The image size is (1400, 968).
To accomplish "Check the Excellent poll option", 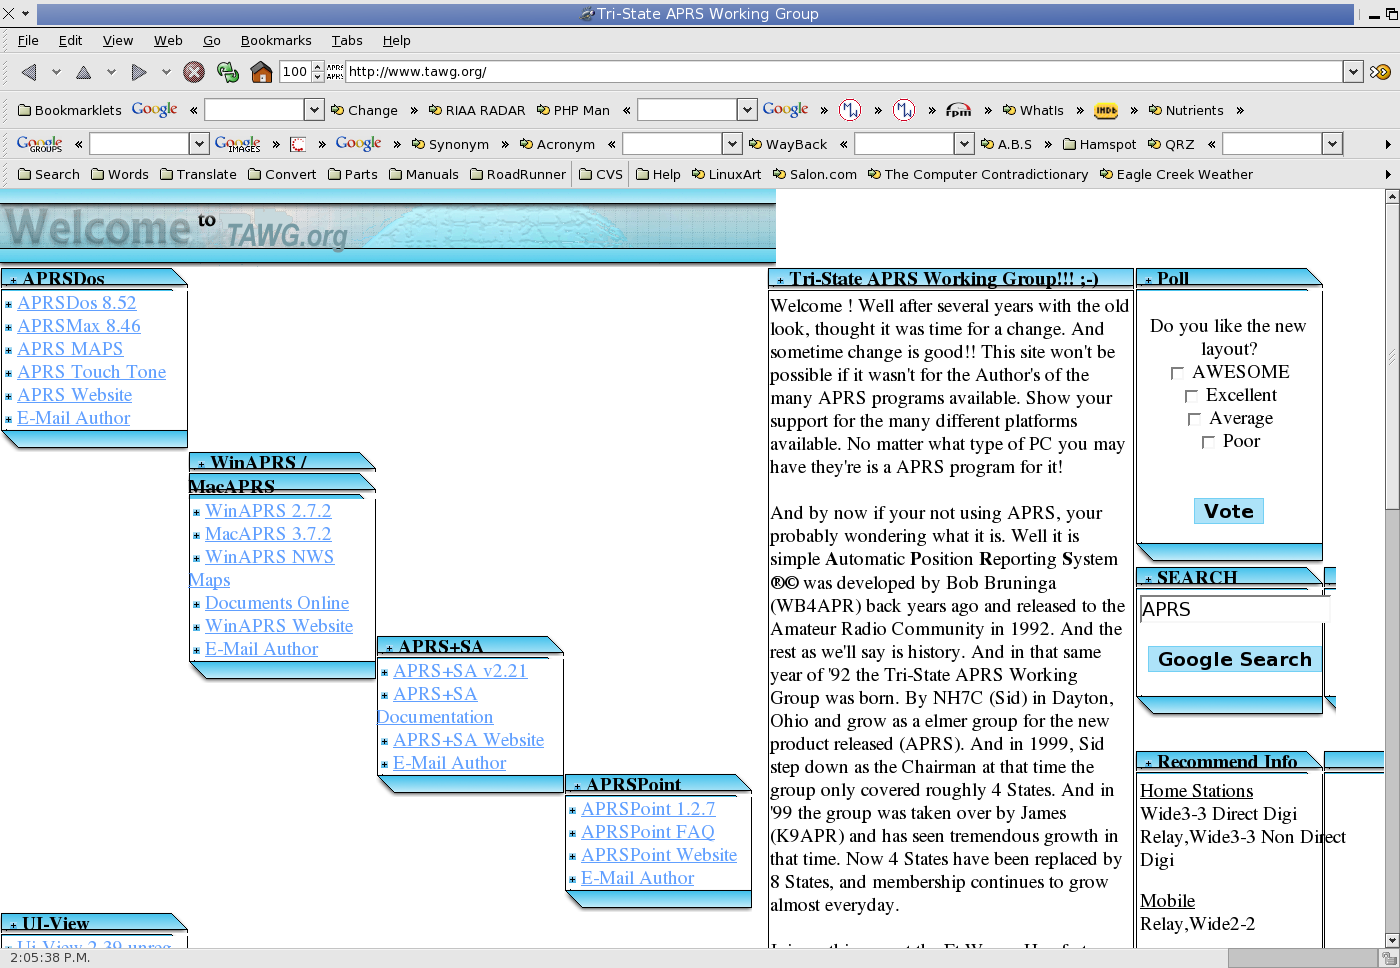I will coord(1191,396).
